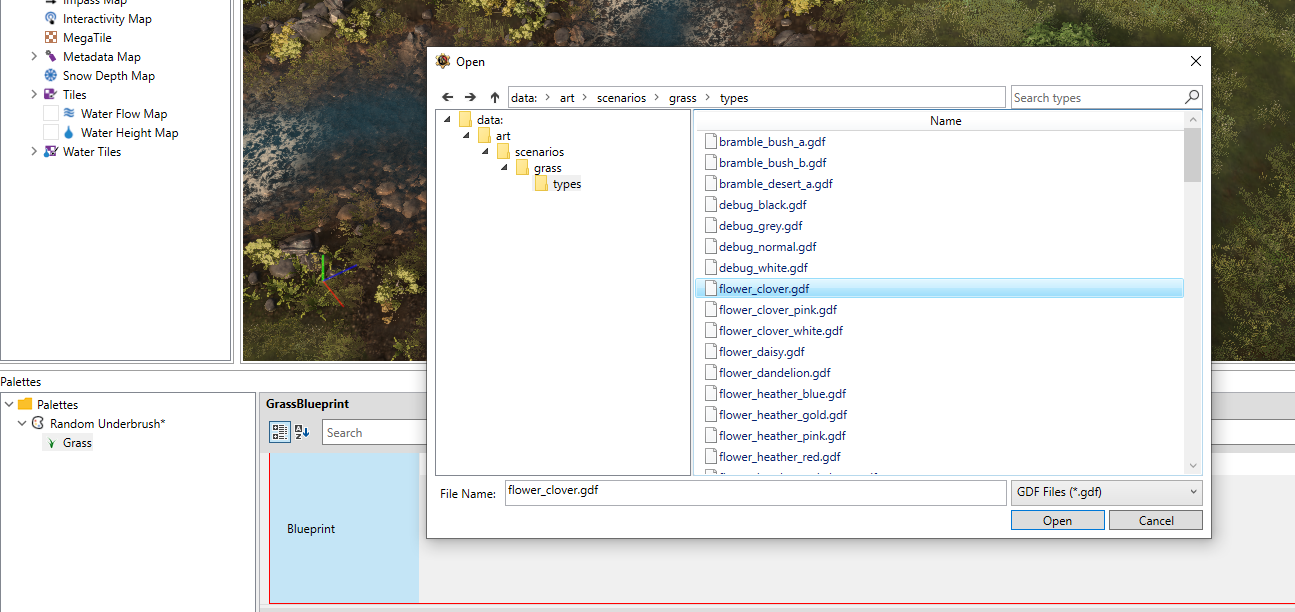Click the MegaTile checkered icon
1295x612 pixels.
pos(51,38)
